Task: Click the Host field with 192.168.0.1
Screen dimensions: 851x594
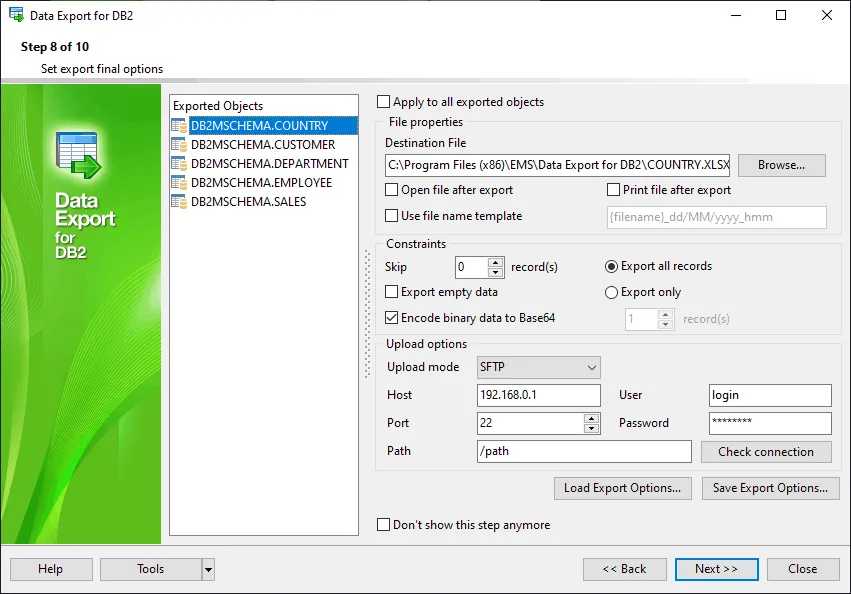Action: (538, 395)
